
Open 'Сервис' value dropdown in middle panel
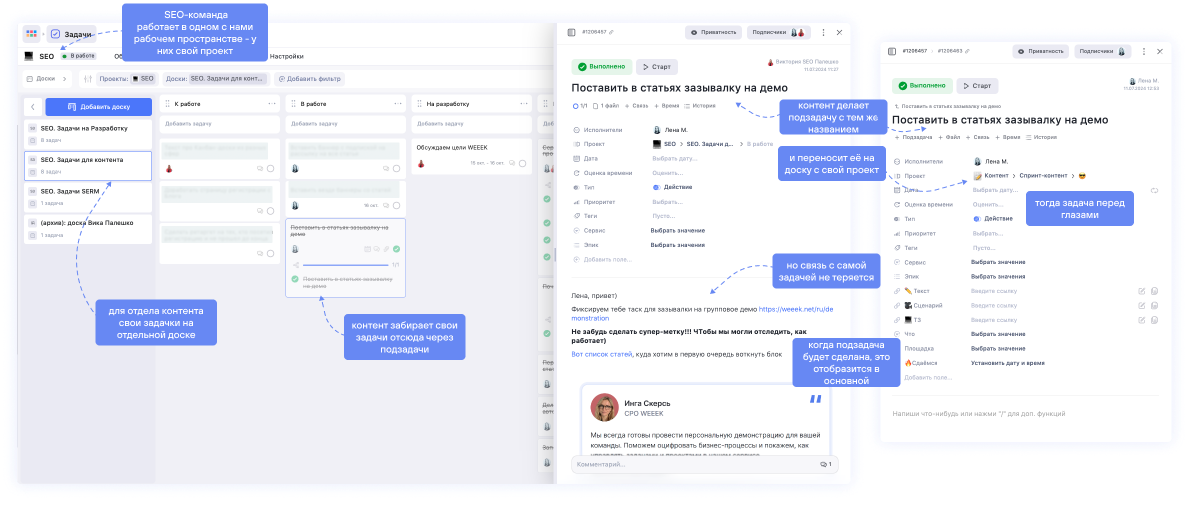(677, 230)
